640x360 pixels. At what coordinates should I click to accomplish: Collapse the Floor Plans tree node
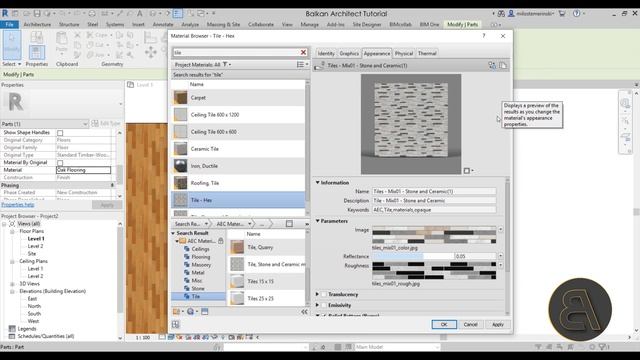(x=12, y=231)
